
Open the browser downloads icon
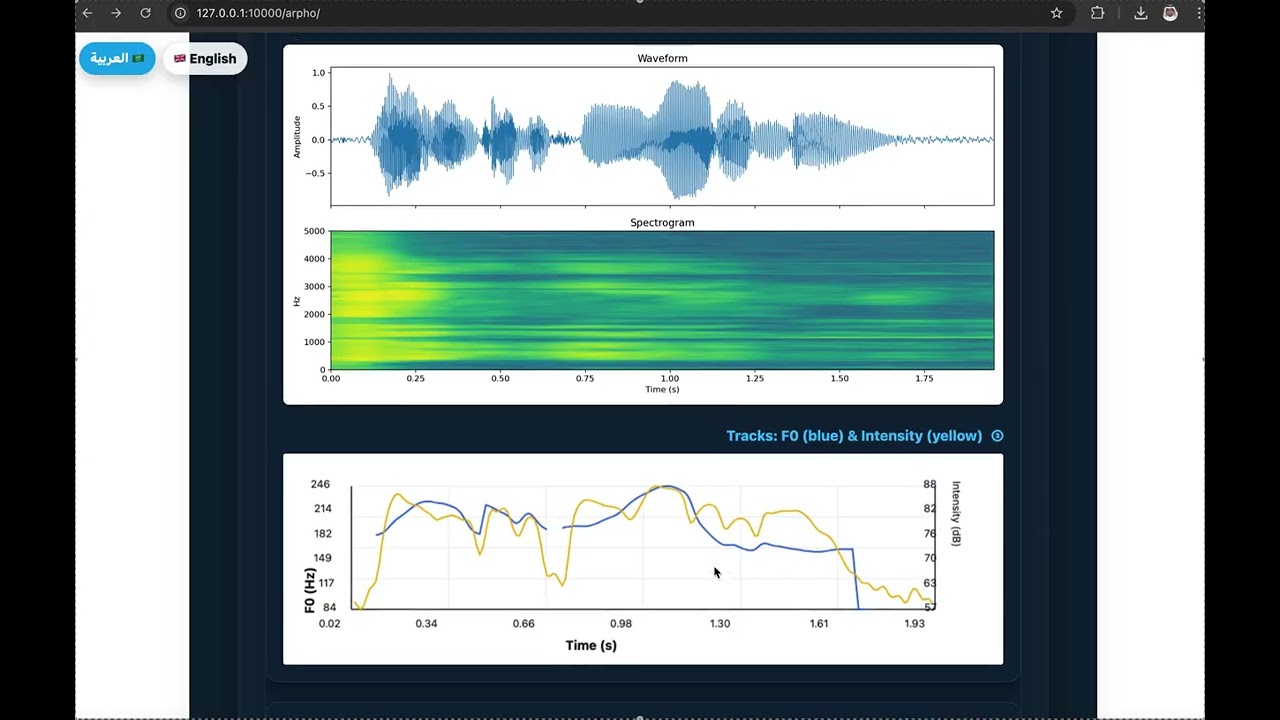1140,13
